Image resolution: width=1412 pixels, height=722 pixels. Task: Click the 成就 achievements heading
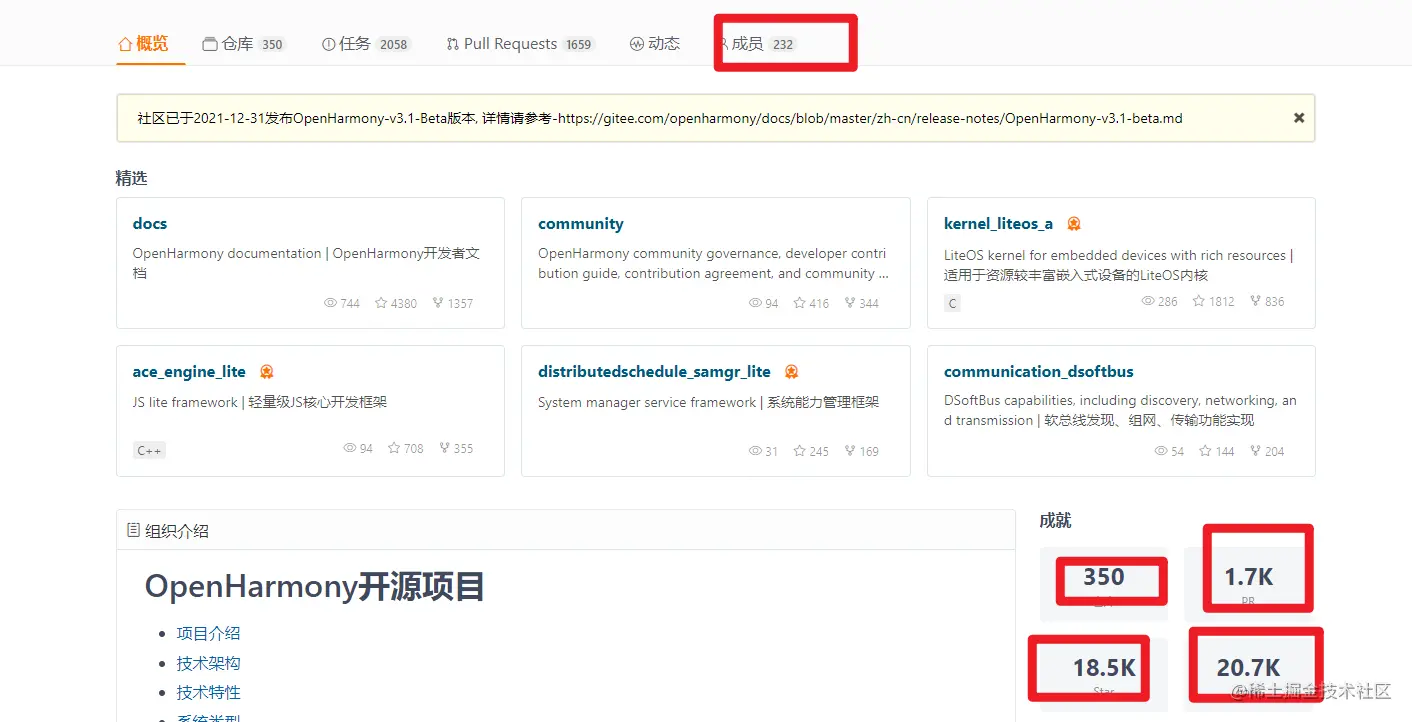(1055, 520)
